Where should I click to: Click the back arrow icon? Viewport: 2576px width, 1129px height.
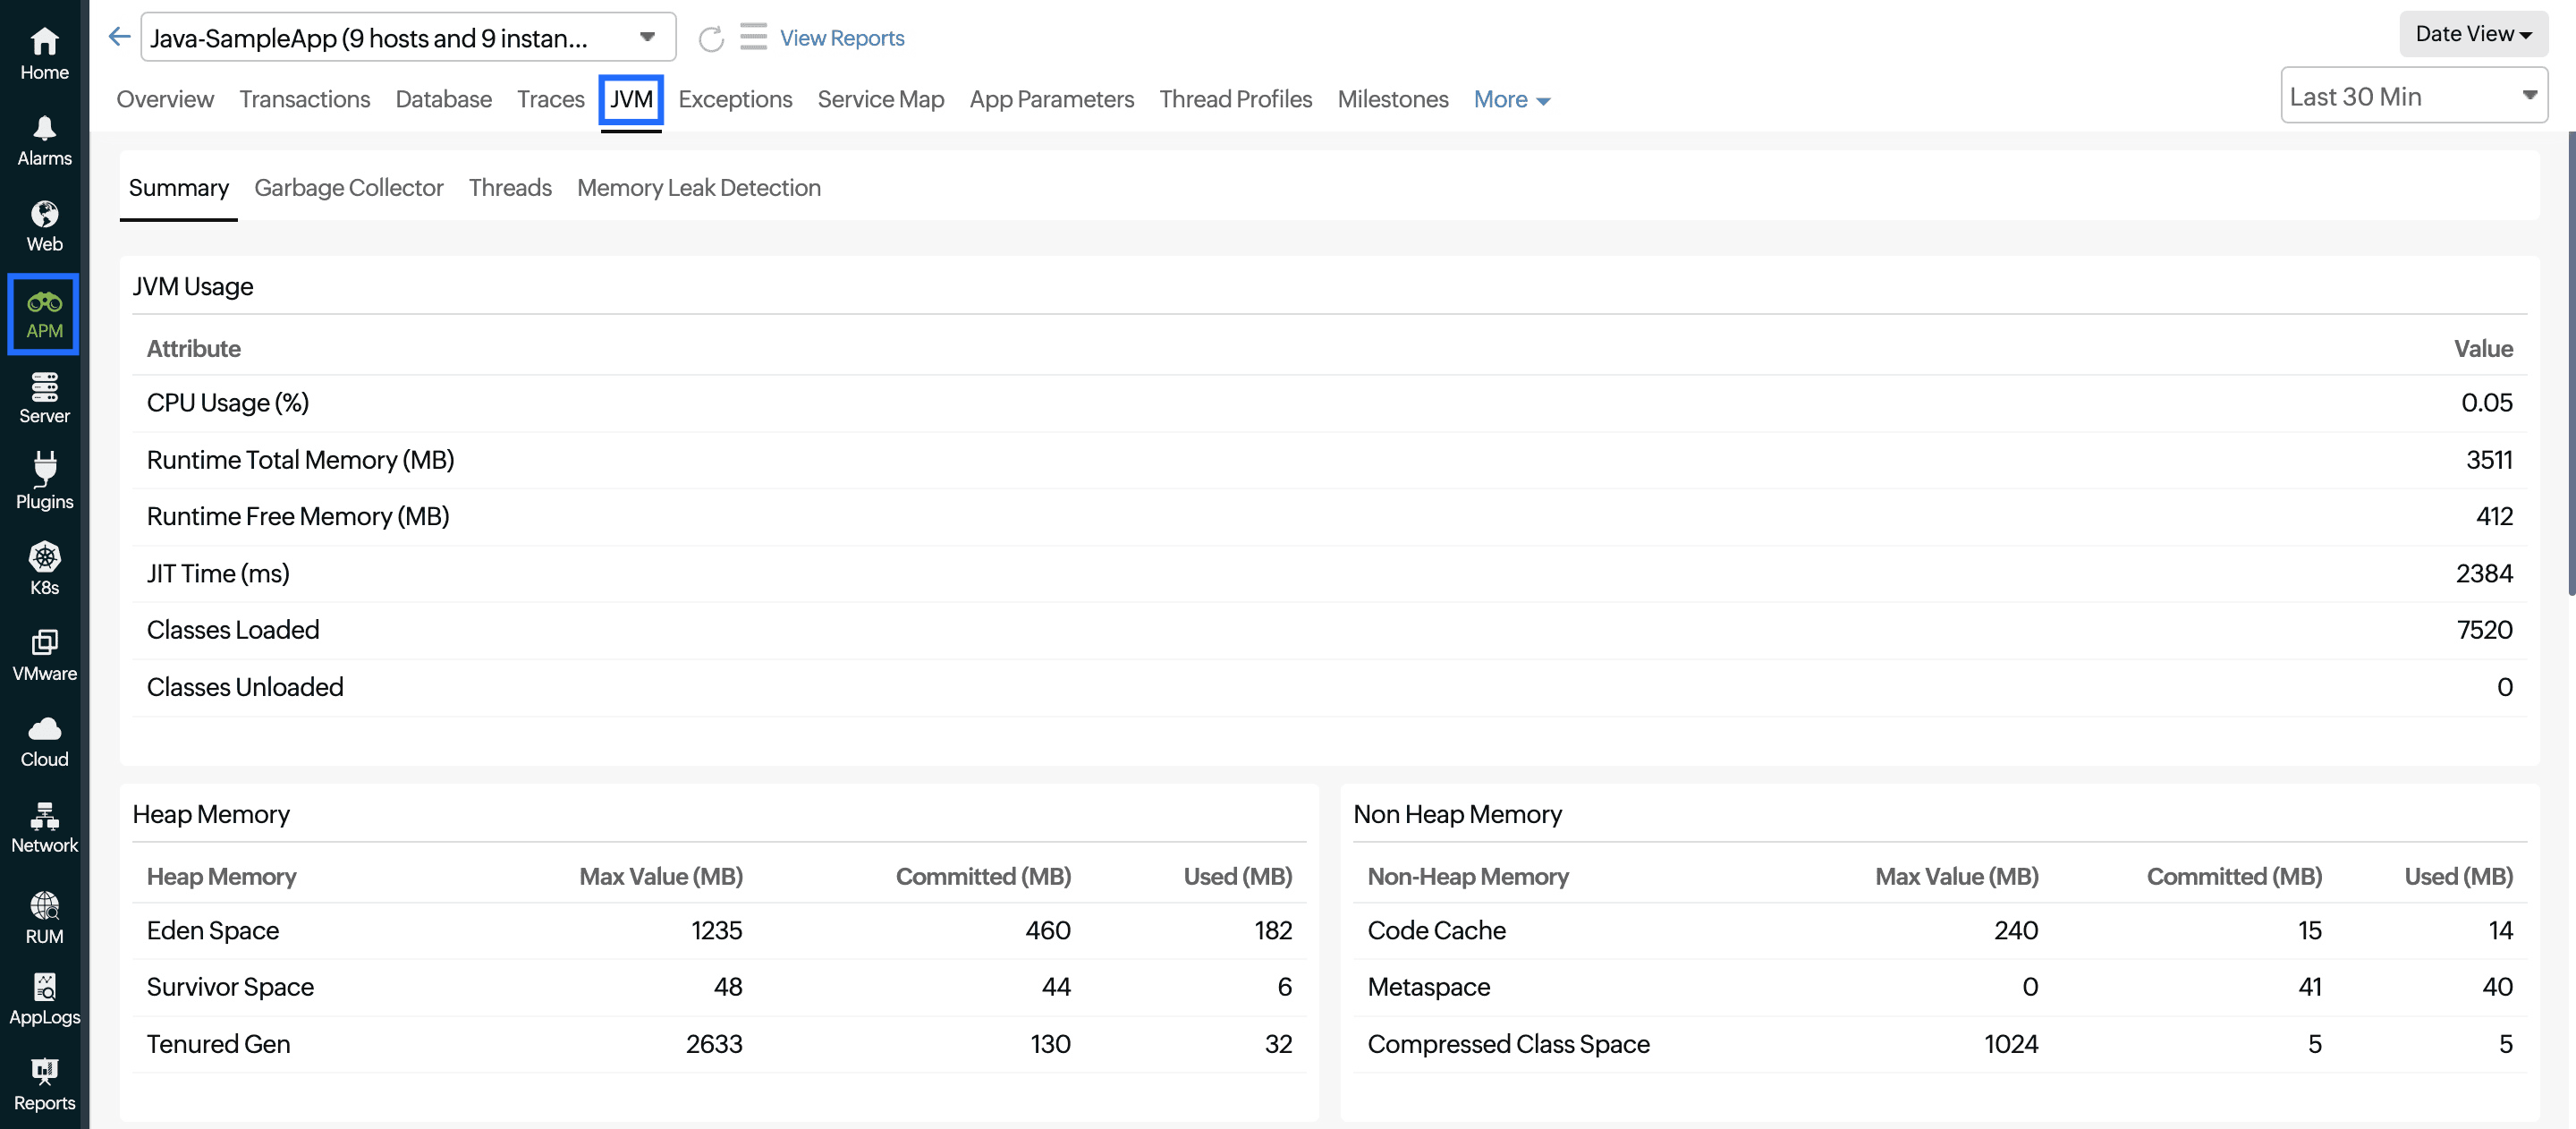119,37
